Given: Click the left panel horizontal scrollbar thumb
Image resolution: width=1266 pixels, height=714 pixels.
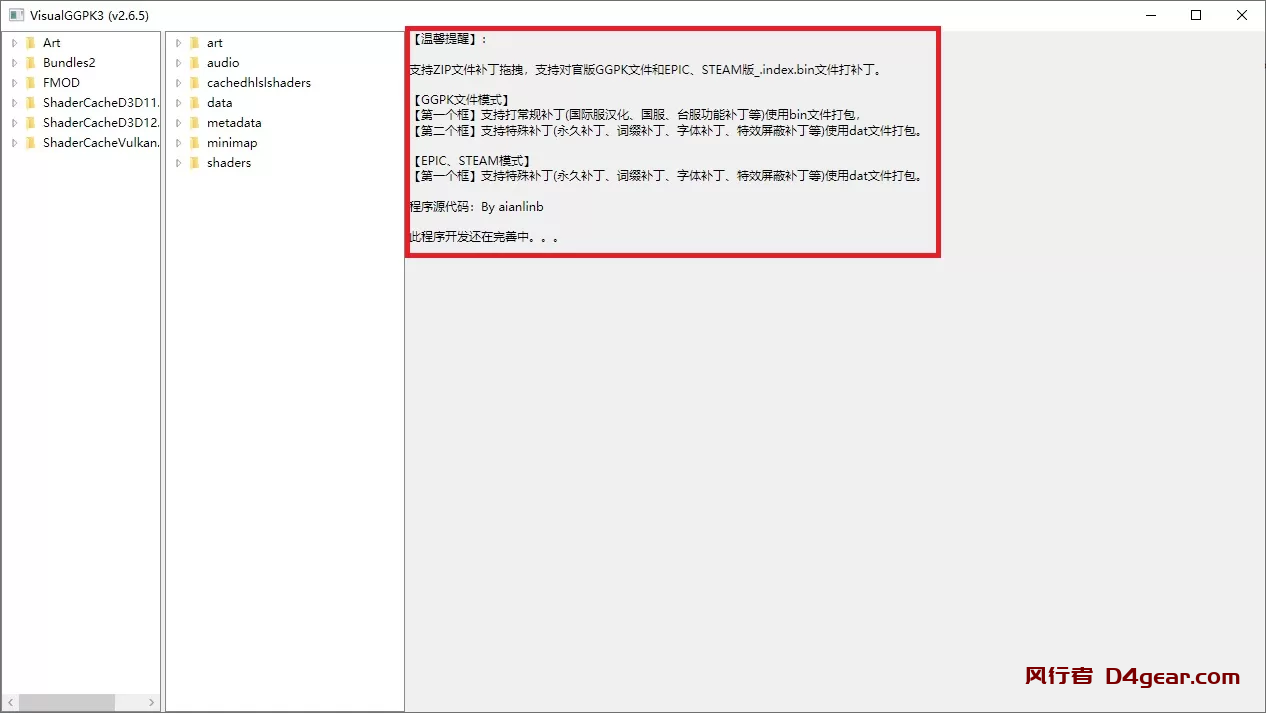Looking at the screenshot, I should pyautogui.click(x=66, y=702).
